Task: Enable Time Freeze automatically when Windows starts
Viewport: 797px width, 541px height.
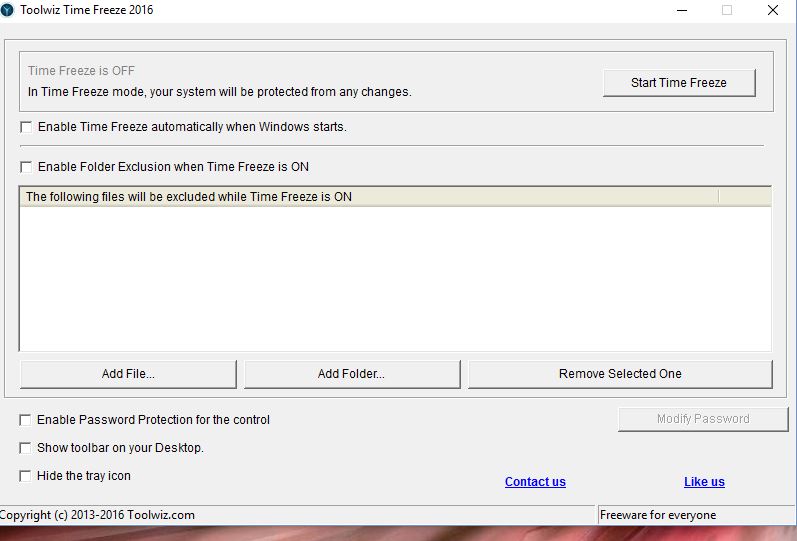Action: [26, 127]
